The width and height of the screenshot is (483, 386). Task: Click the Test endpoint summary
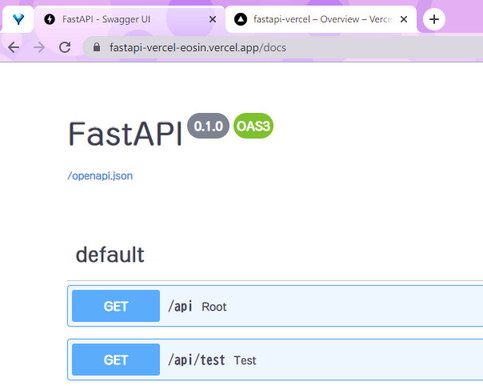[x=245, y=360]
